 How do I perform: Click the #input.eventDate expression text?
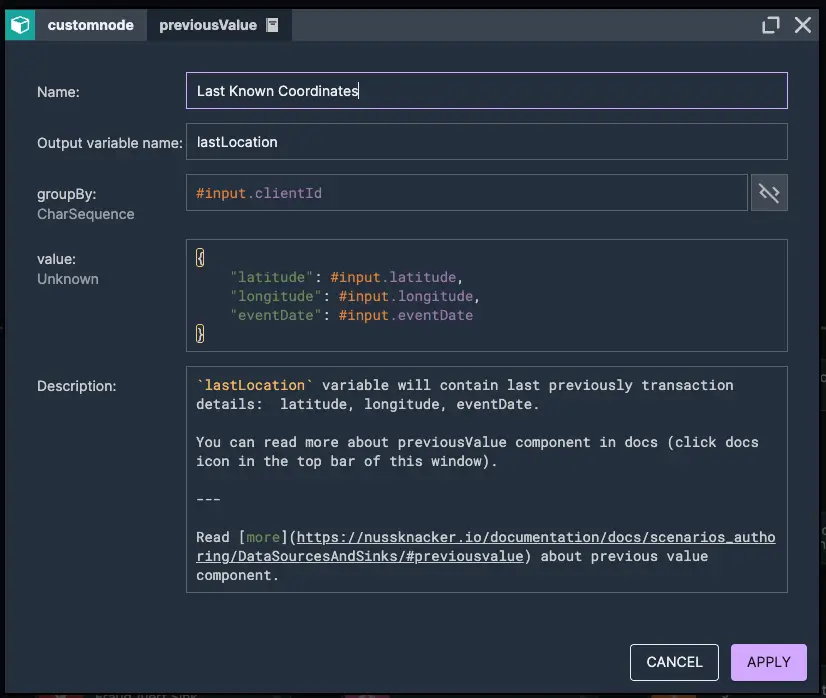406,315
